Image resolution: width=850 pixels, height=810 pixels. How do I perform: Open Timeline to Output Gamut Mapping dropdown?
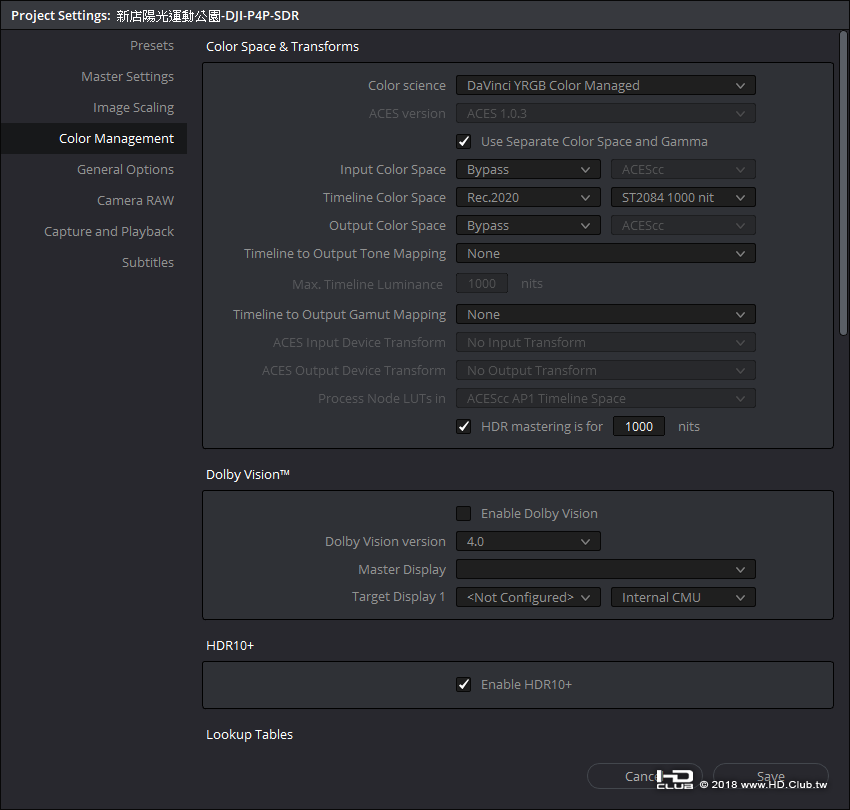[x=606, y=314]
